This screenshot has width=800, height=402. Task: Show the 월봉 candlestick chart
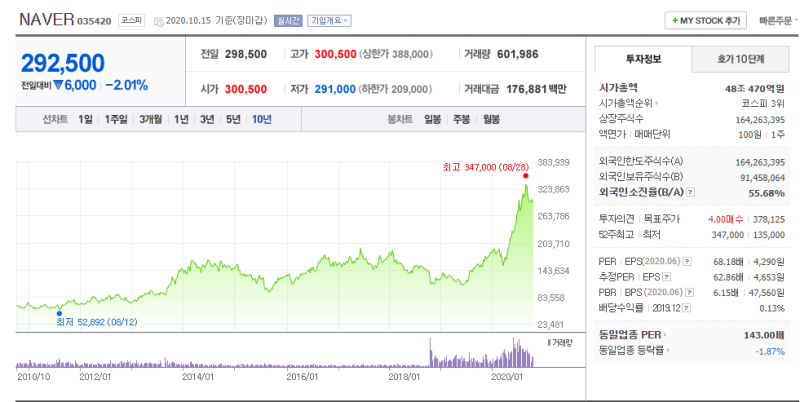491,120
